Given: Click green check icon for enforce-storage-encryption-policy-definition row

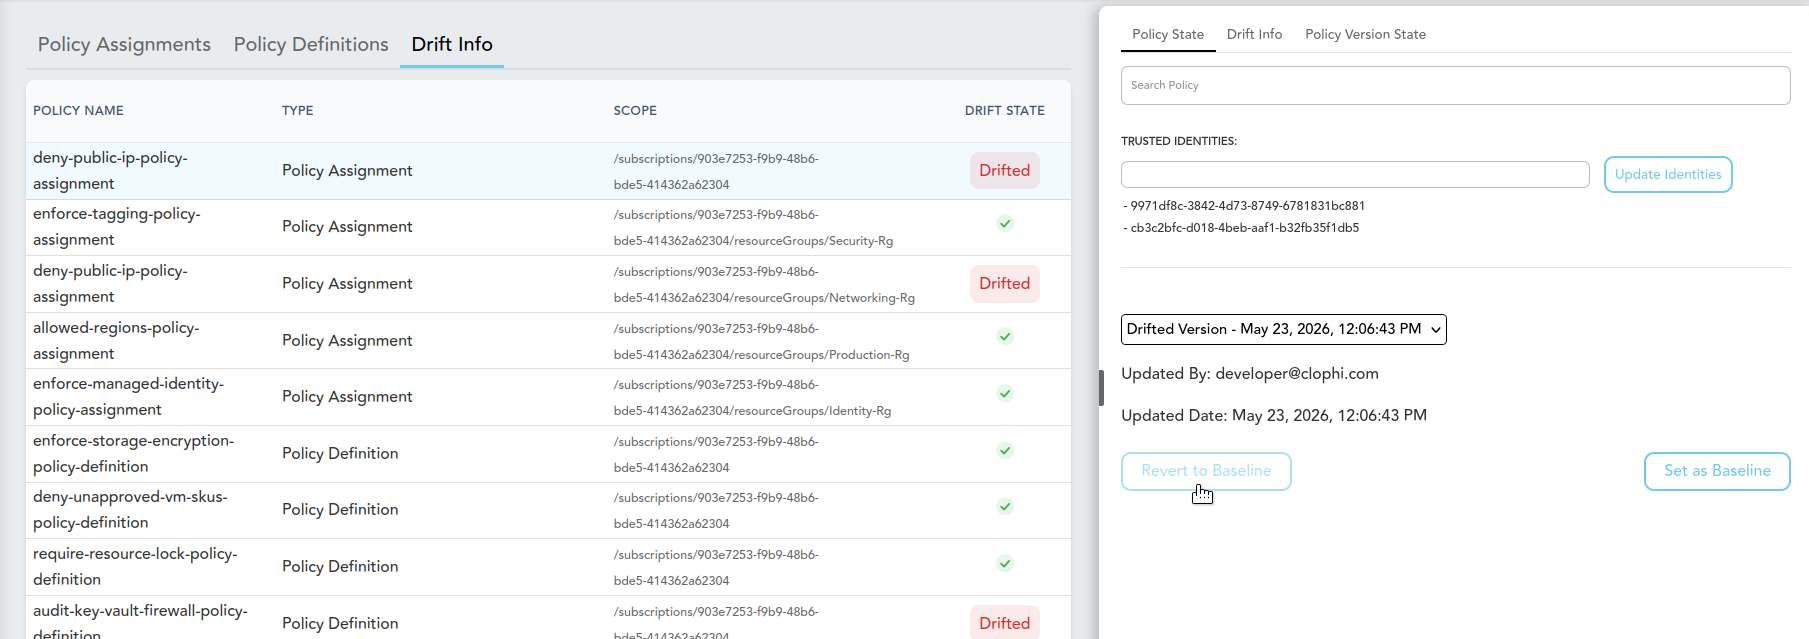Looking at the screenshot, I should click(1005, 451).
